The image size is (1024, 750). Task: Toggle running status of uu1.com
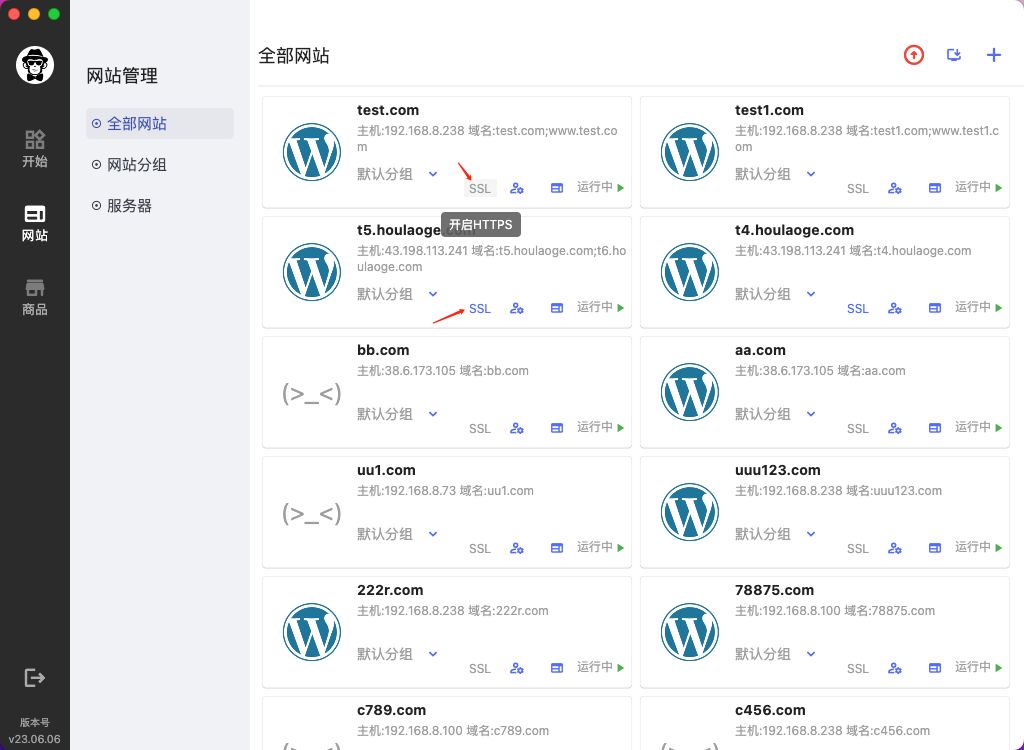click(600, 547)
